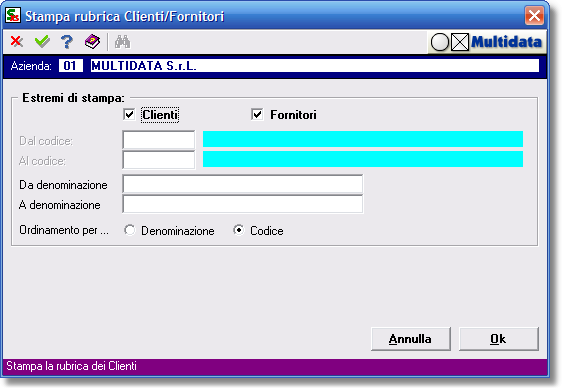This screenshot has width=562, height=390.
Task: Click the Ok button
Action: (499, 339)
